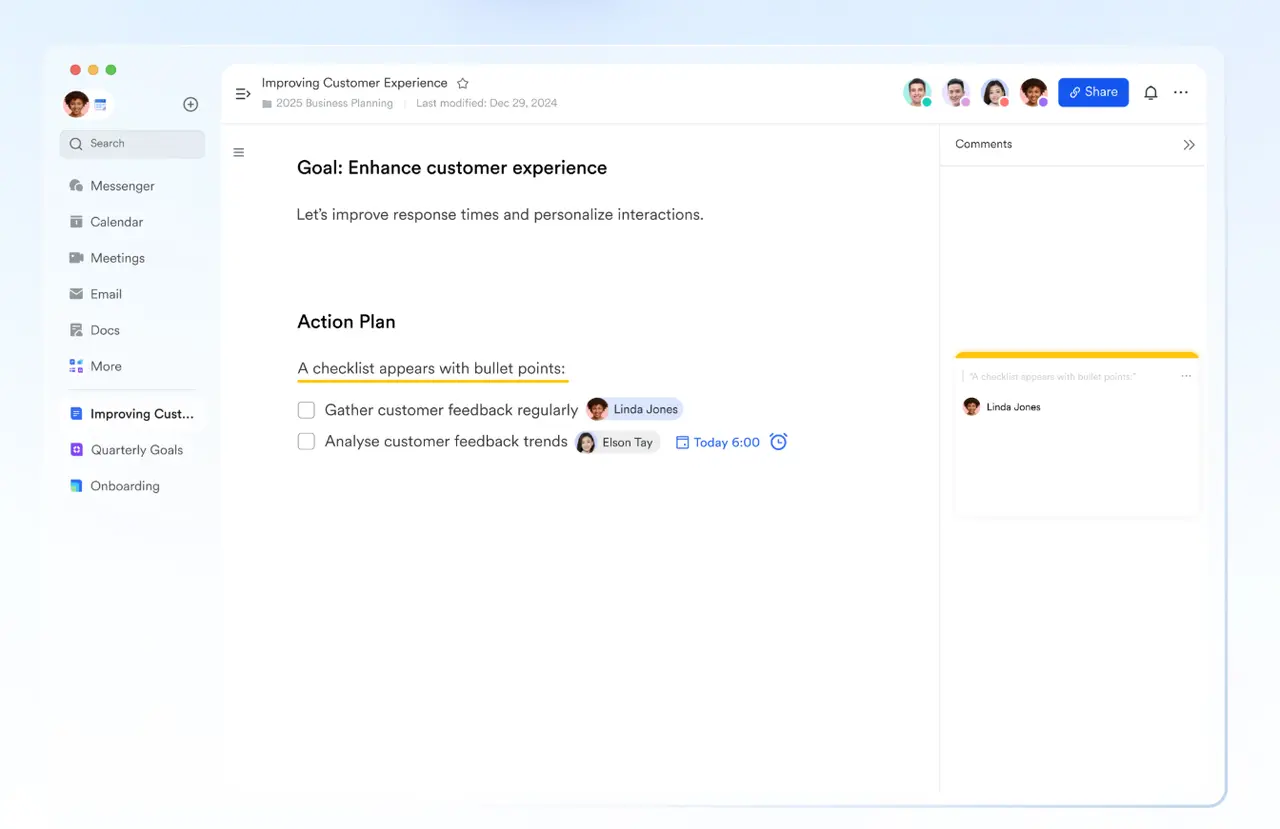Toggle the sidebar collapse icon near title
This screenshot has height=829, width=1280.
pyautogui.click(x=242, y=94)
